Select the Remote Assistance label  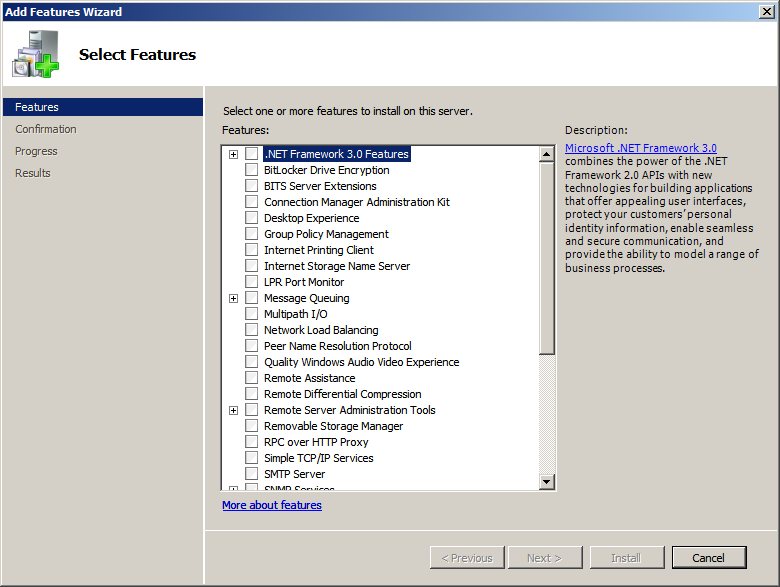click(x=309, y=378)
